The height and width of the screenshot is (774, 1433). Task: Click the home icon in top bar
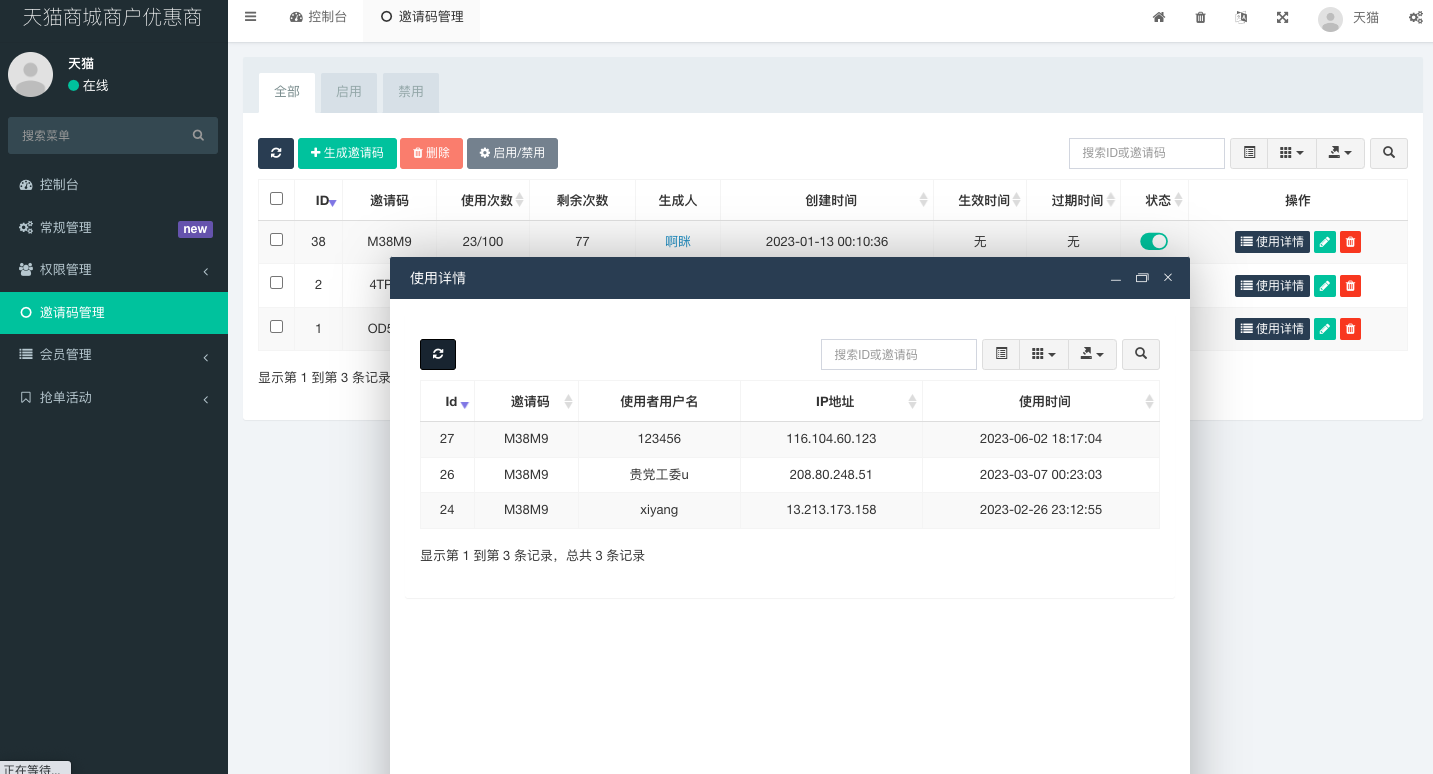point(1159,17)
